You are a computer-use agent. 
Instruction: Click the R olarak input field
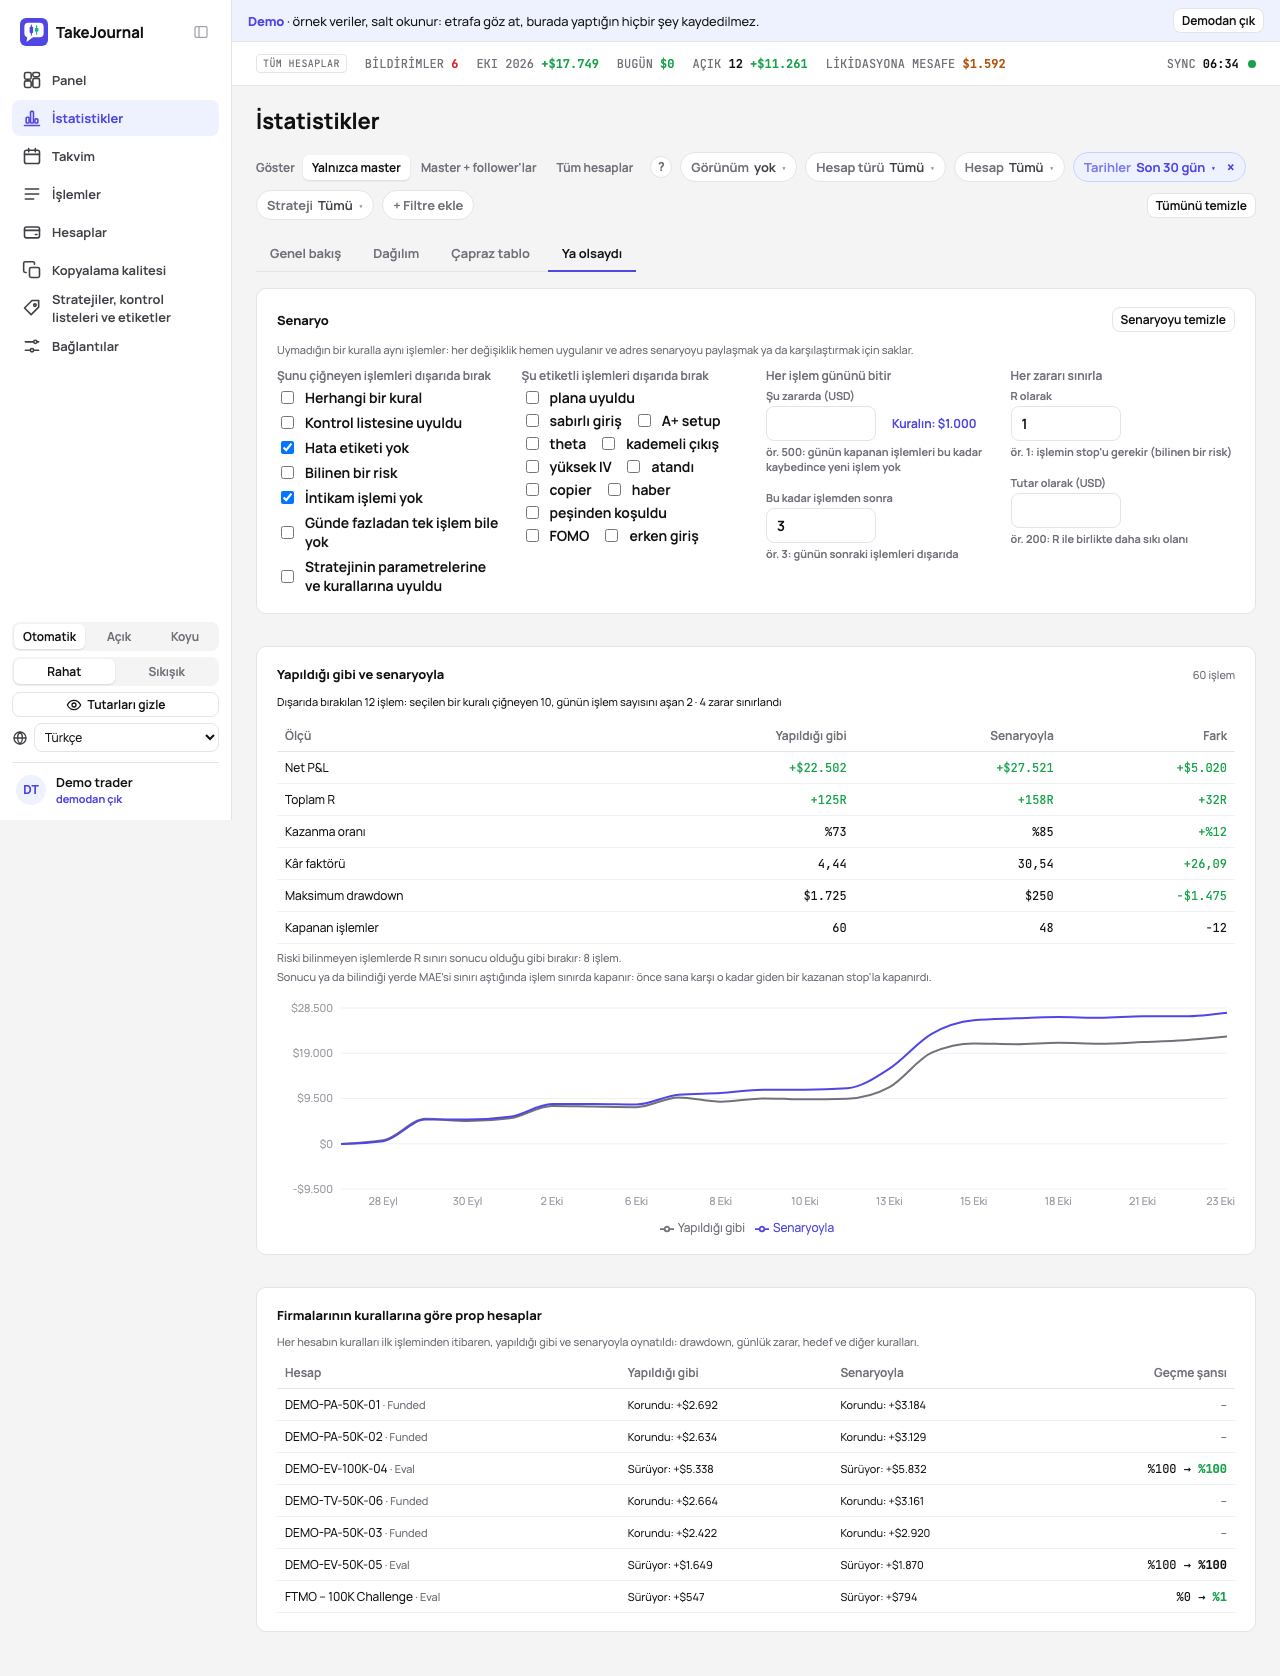click(x=1065, y=424)
